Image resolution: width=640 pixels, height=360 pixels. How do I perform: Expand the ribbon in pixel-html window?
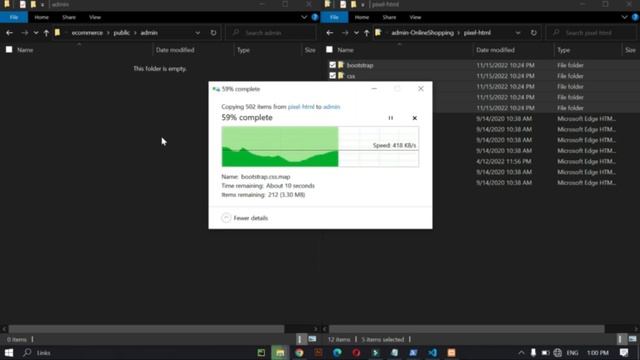(x=624, y=17)
